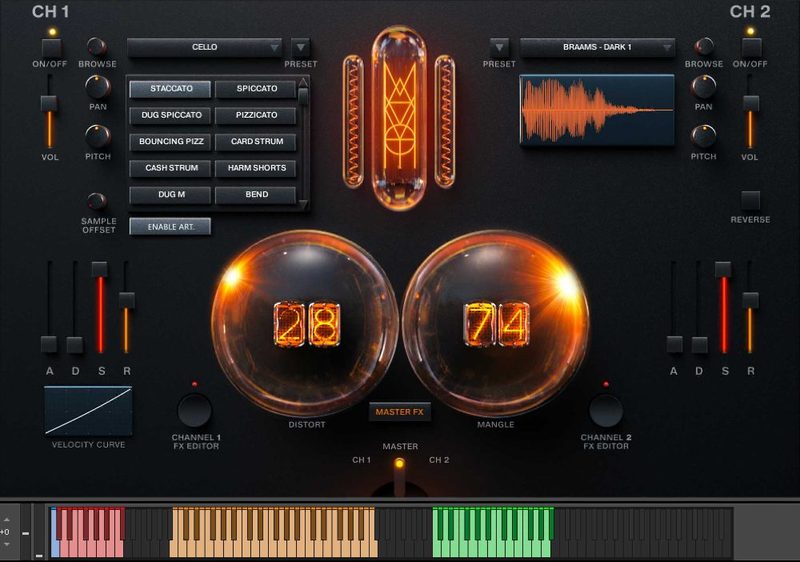Viewport: 800px width, 562px height.
Task: Open the CHANNEL 1 FX EDITOR knob
Action: pos(194,411)
